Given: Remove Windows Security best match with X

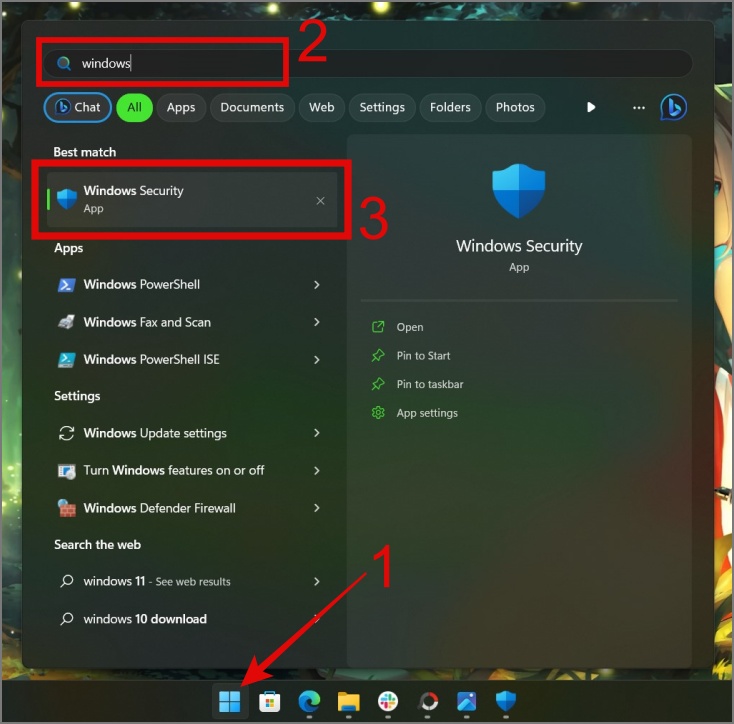Looking at the screenshot, I should pos(320,201).
